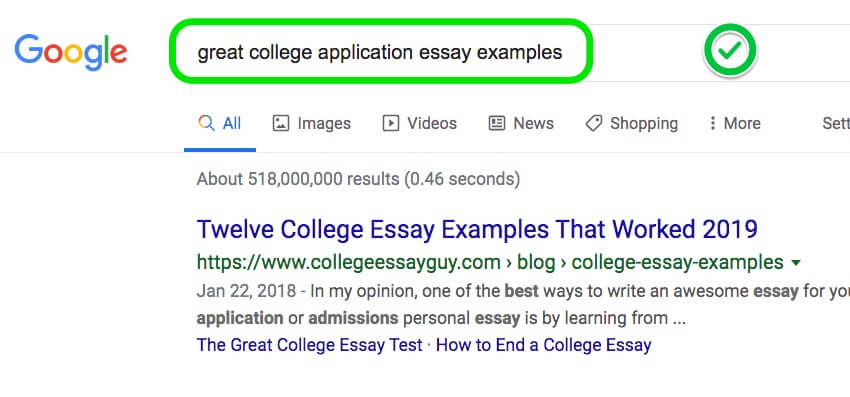The width and height of the screenshot is (850, 397).
Task: Click the News newspaper icon
Action: click(x=497, y=123)
